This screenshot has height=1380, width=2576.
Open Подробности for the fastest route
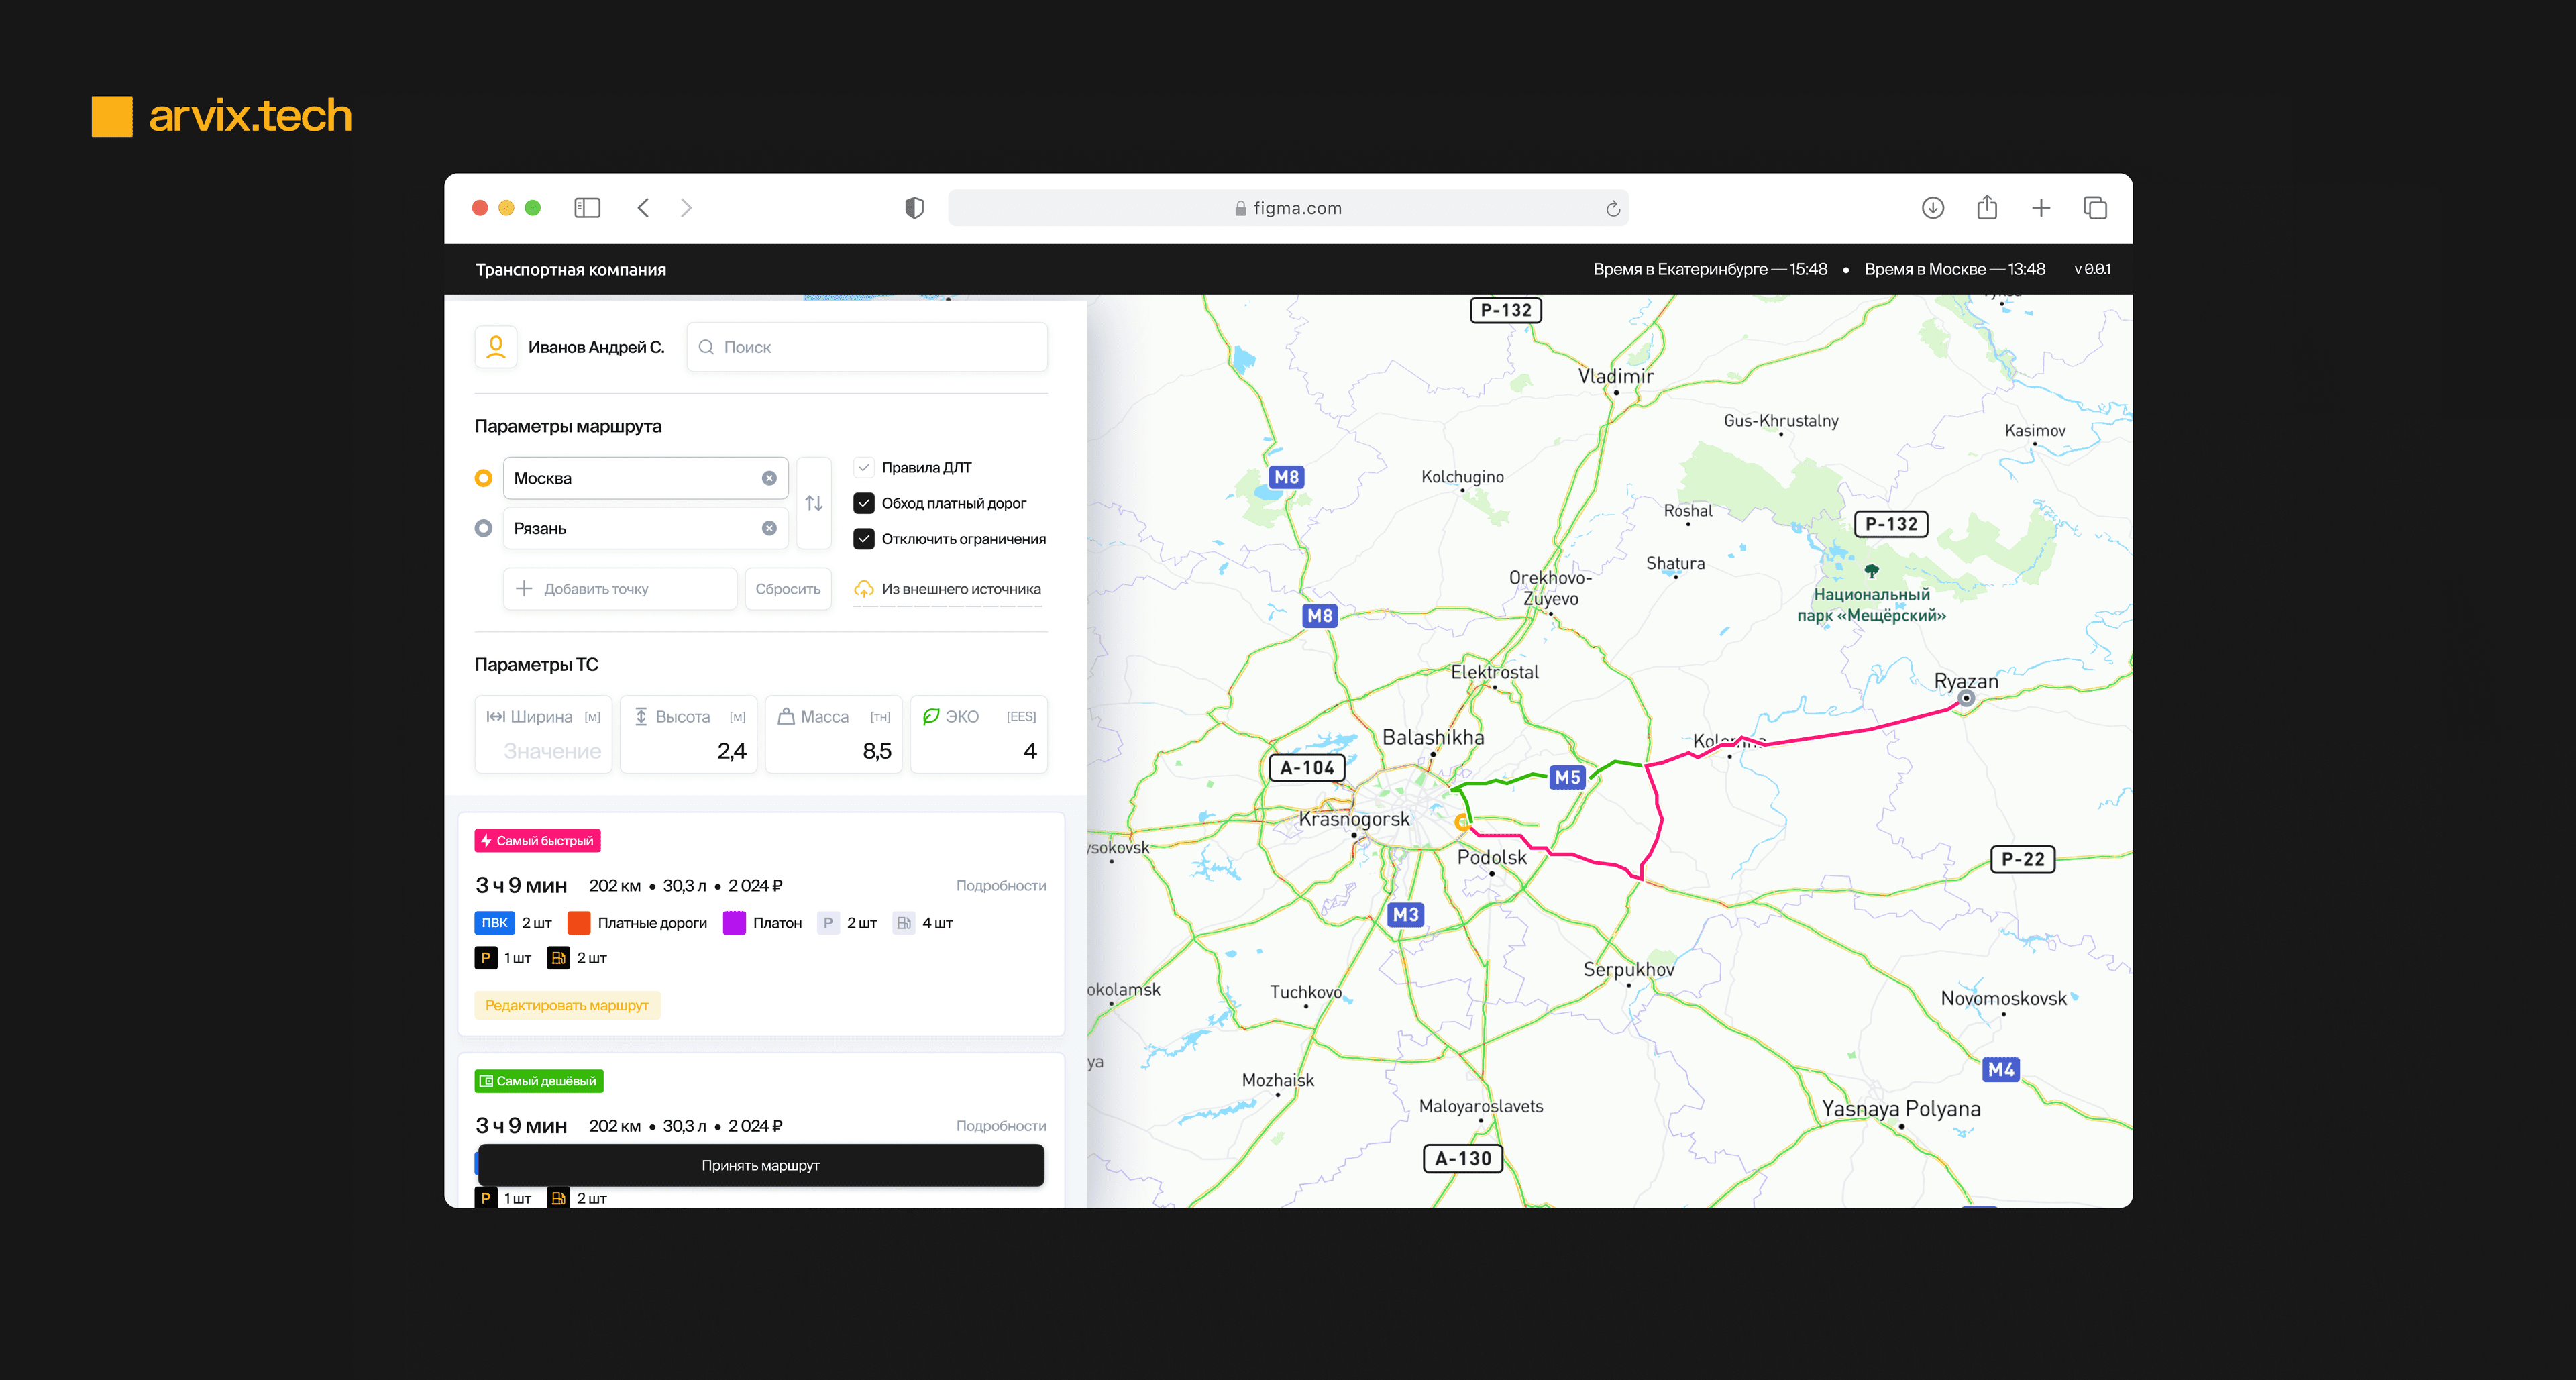(1000, 885)
